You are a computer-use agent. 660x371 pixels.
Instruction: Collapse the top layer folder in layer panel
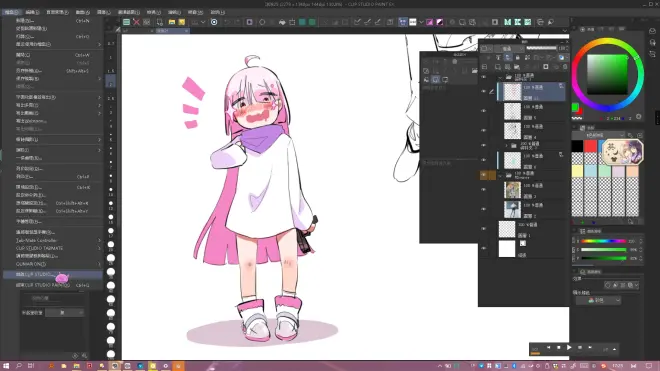point(500,77)
